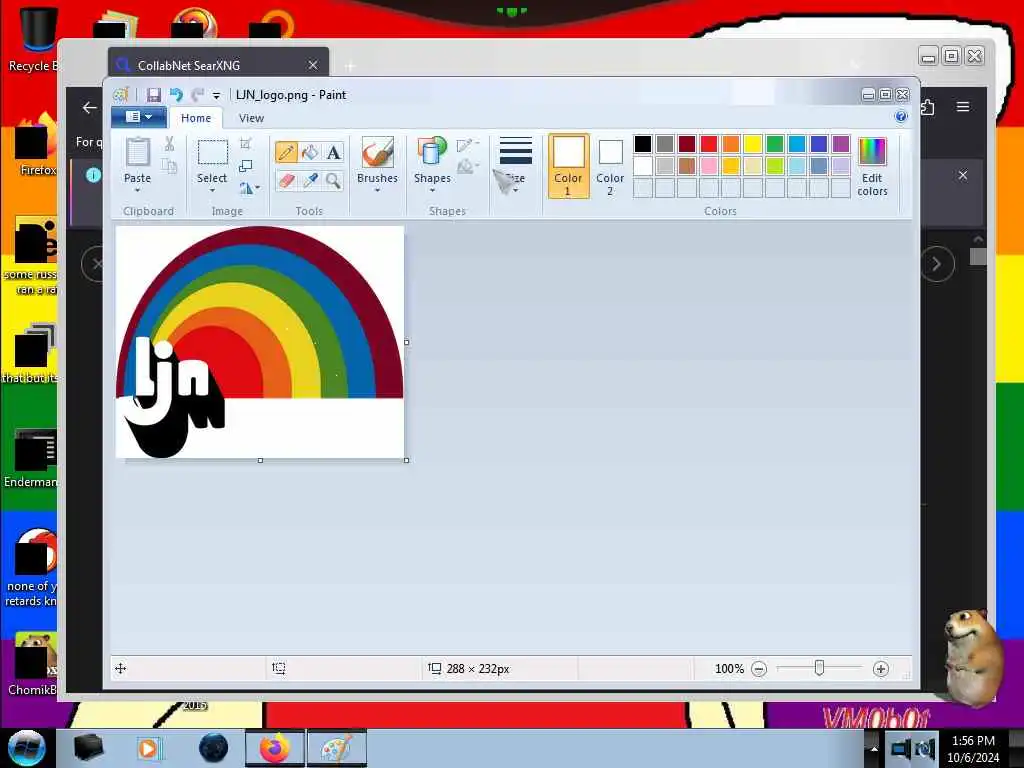
Task: Click the zoom in plus button
Action: pos(880,669)
